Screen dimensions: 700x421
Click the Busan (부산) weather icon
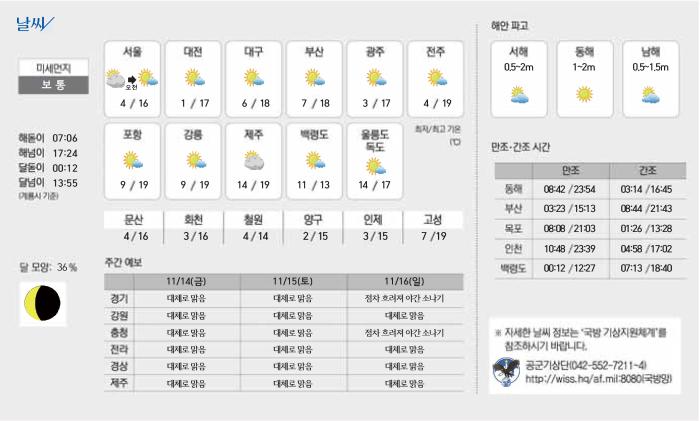point(314,78)
